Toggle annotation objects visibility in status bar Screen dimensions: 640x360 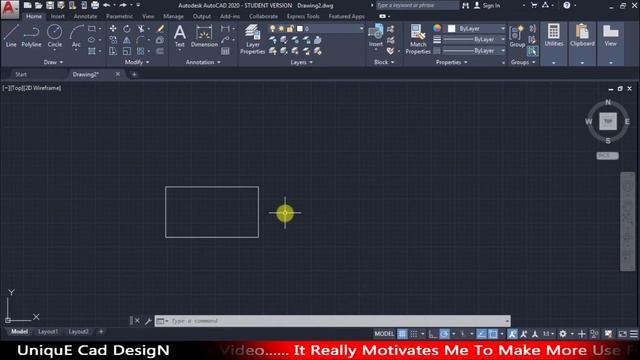pos(512,334)
